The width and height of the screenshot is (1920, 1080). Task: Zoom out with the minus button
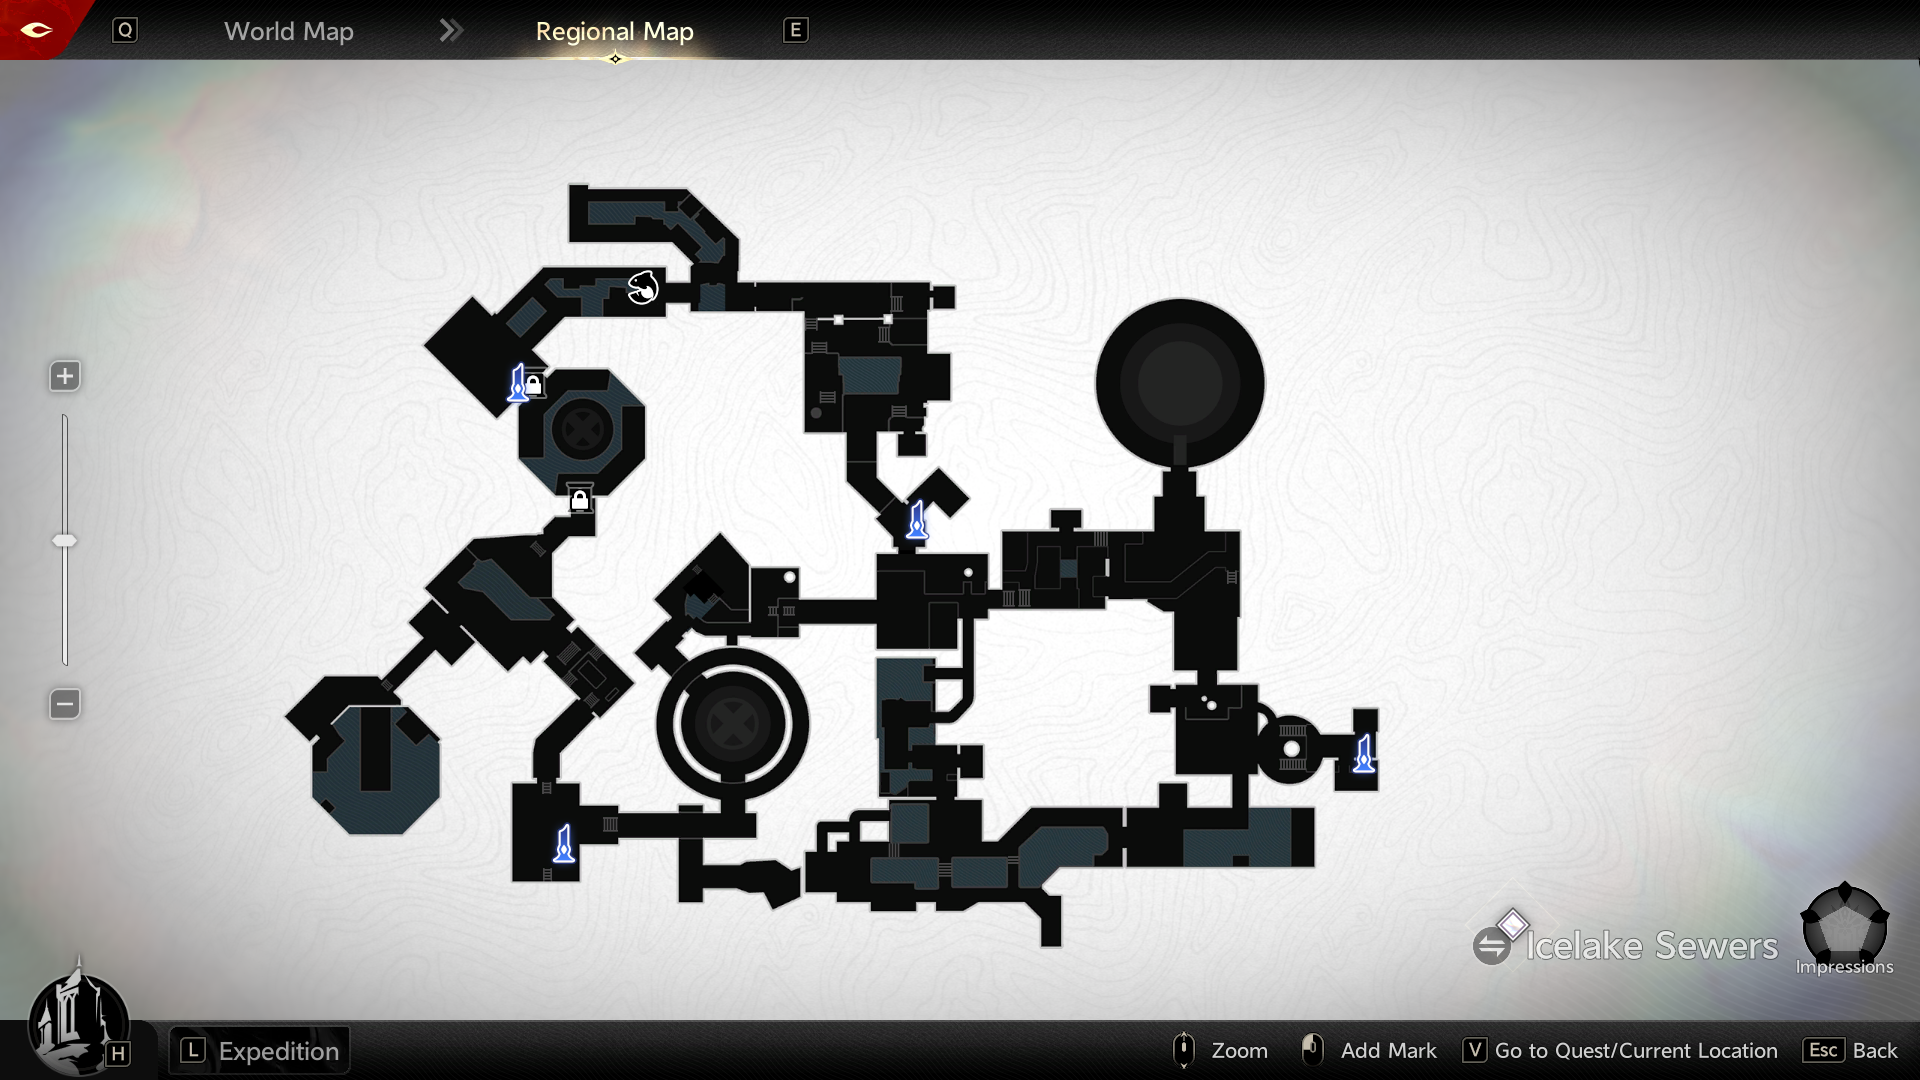[x=65, y=704]
